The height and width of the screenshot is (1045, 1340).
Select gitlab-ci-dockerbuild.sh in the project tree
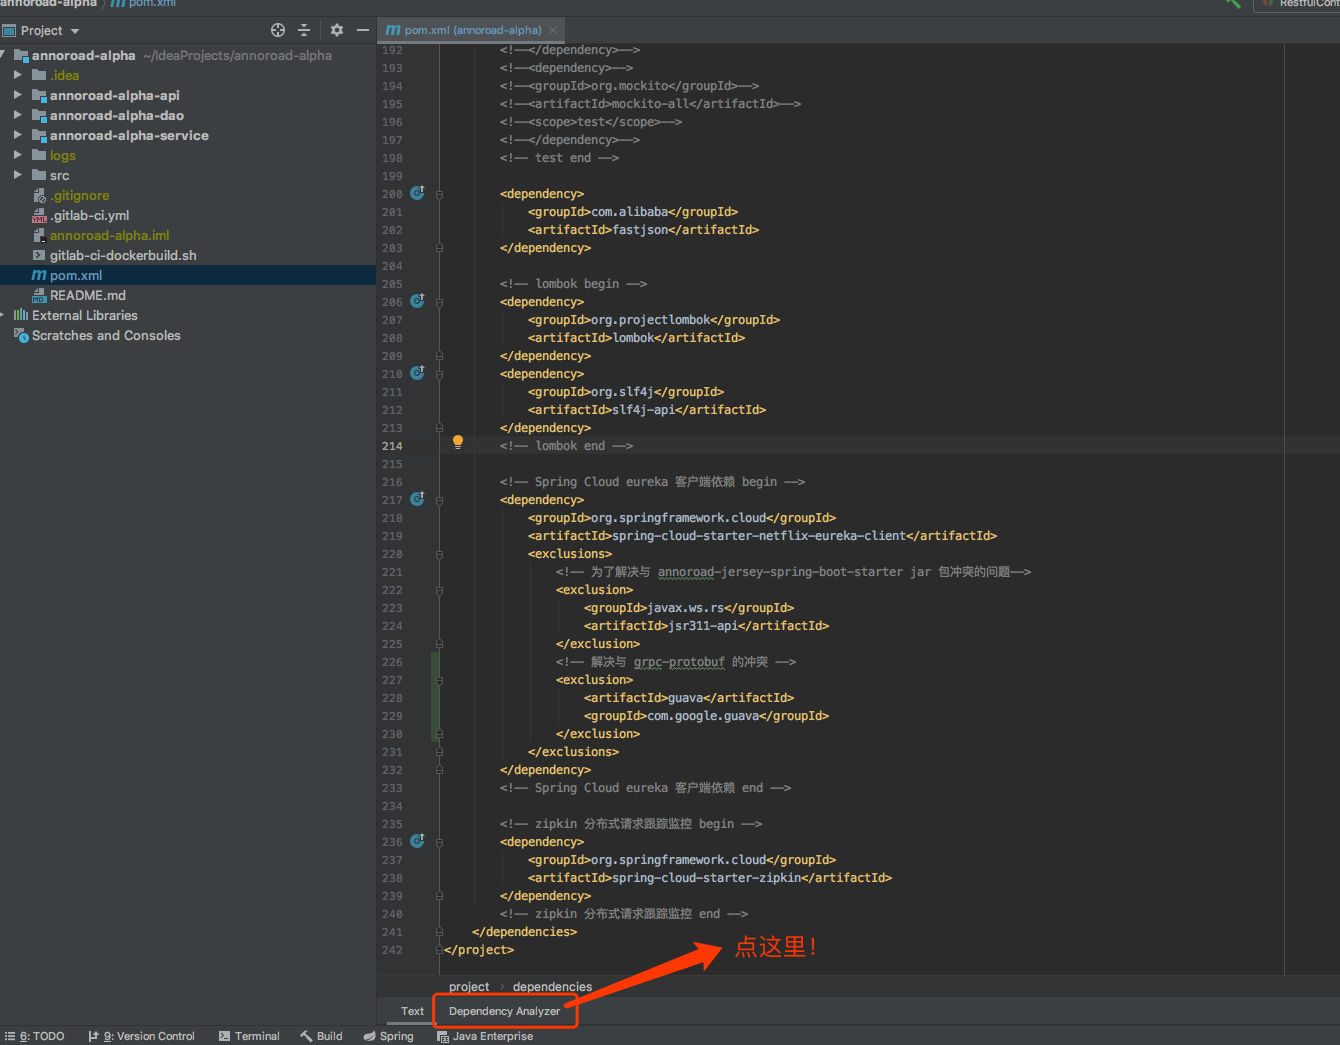[x=188, y=255]
